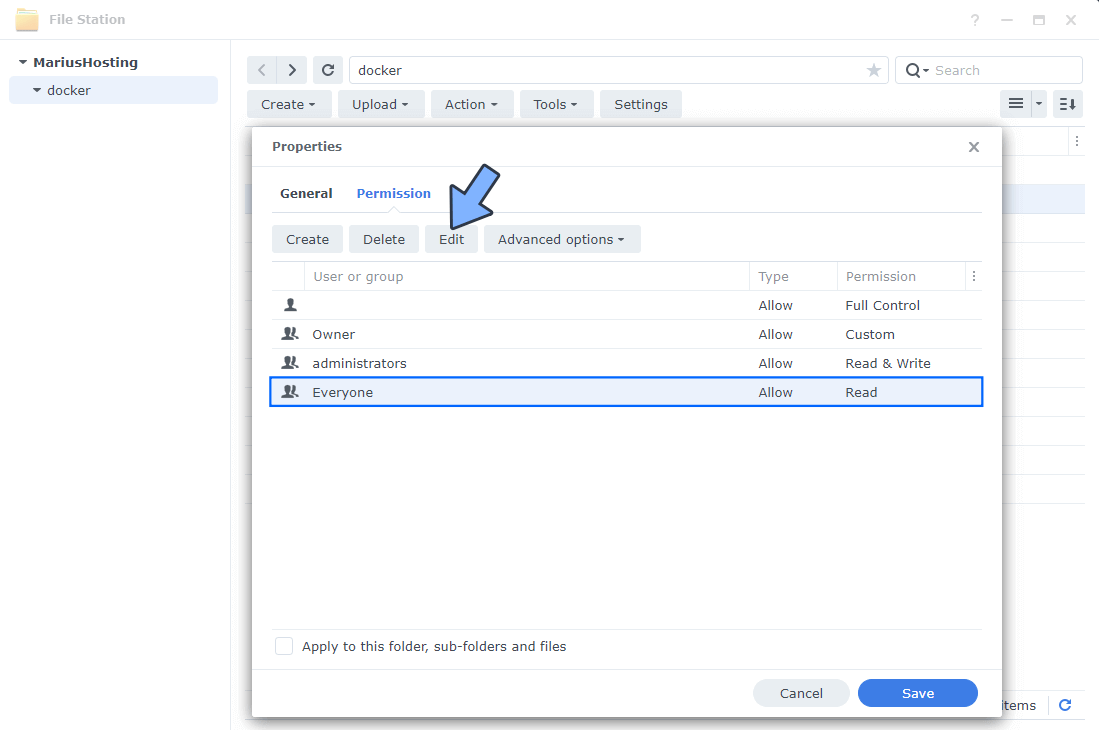
Task: Collapse the MariusHosting tree
Action: [21, 61]
